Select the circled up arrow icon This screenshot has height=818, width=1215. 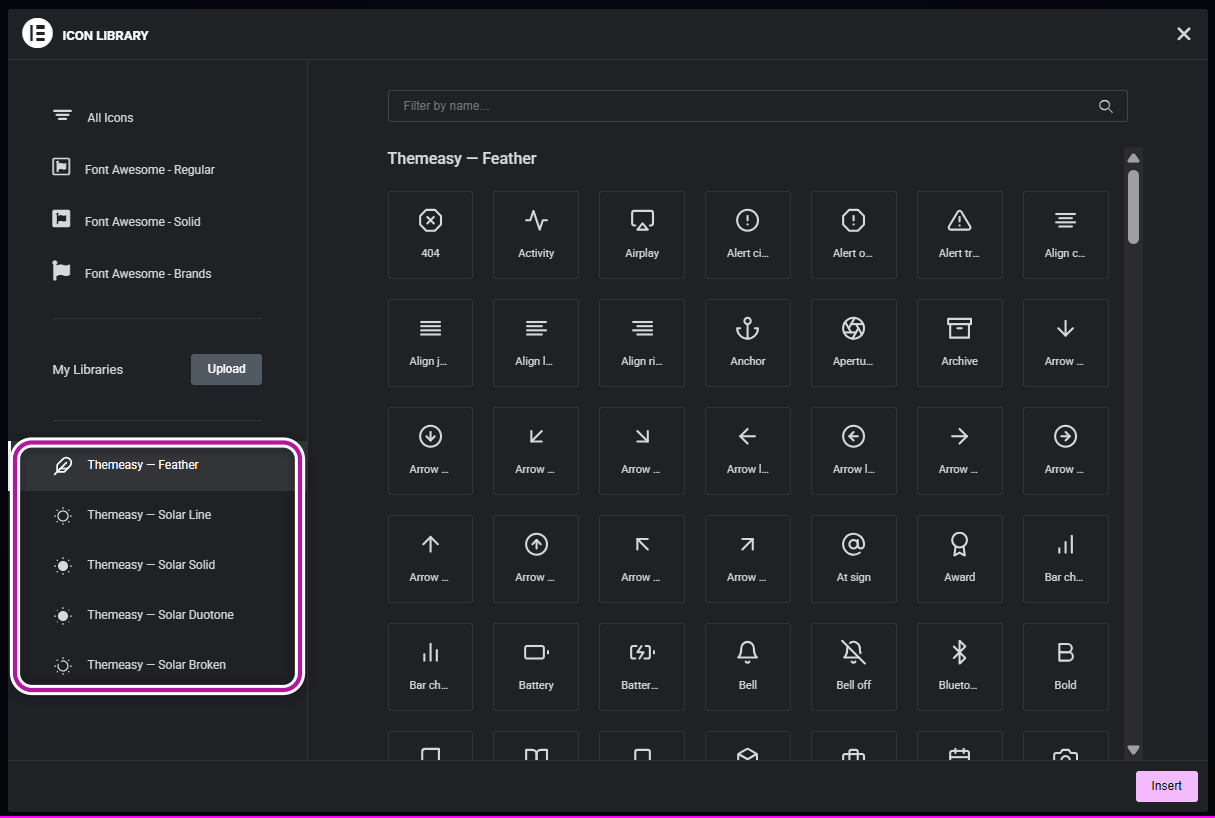click(536, 559)
